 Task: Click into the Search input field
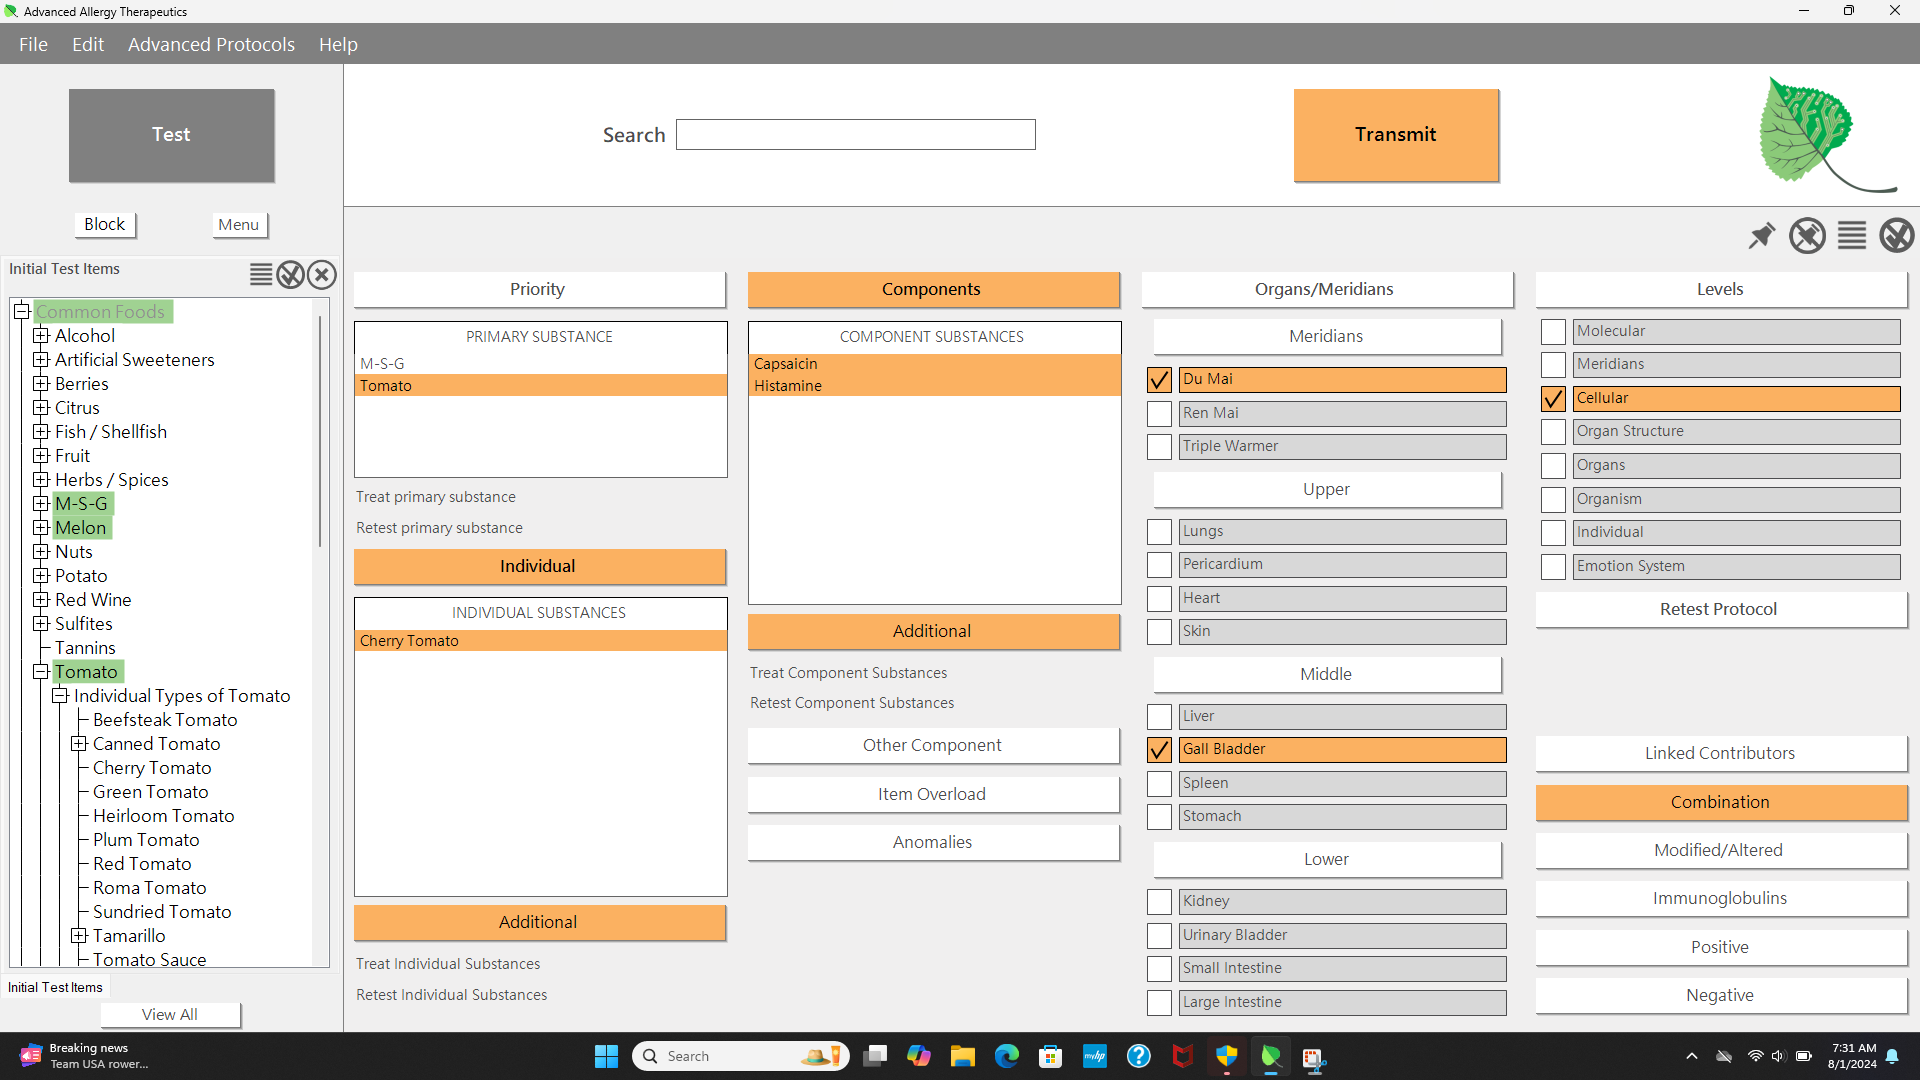[x=855, y=135]
